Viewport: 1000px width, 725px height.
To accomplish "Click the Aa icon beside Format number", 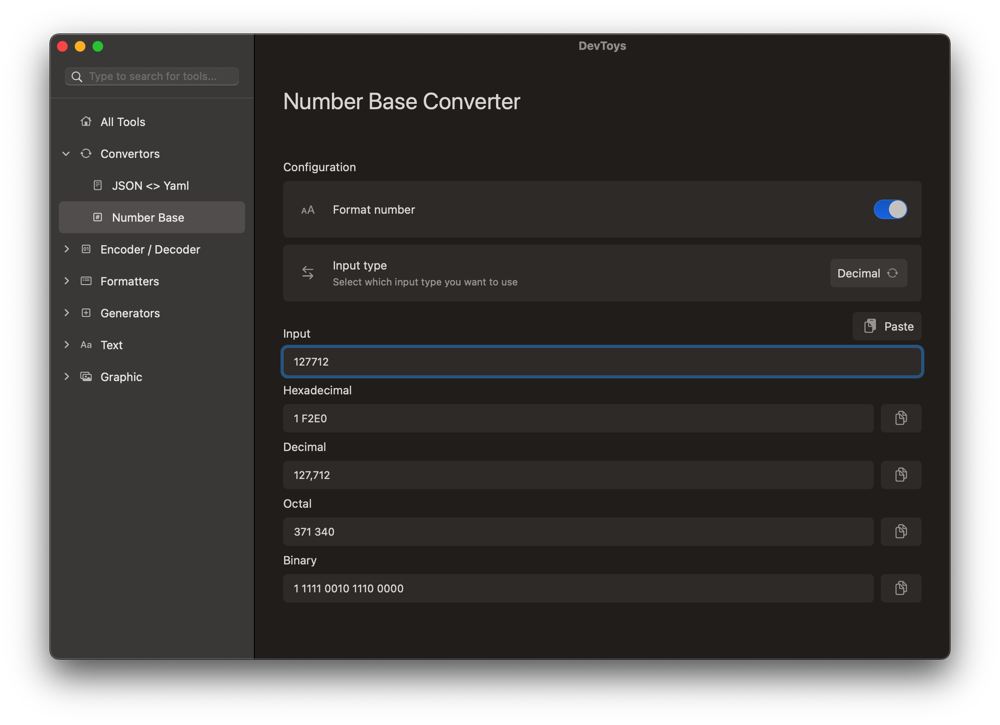I will click(307, 209).
